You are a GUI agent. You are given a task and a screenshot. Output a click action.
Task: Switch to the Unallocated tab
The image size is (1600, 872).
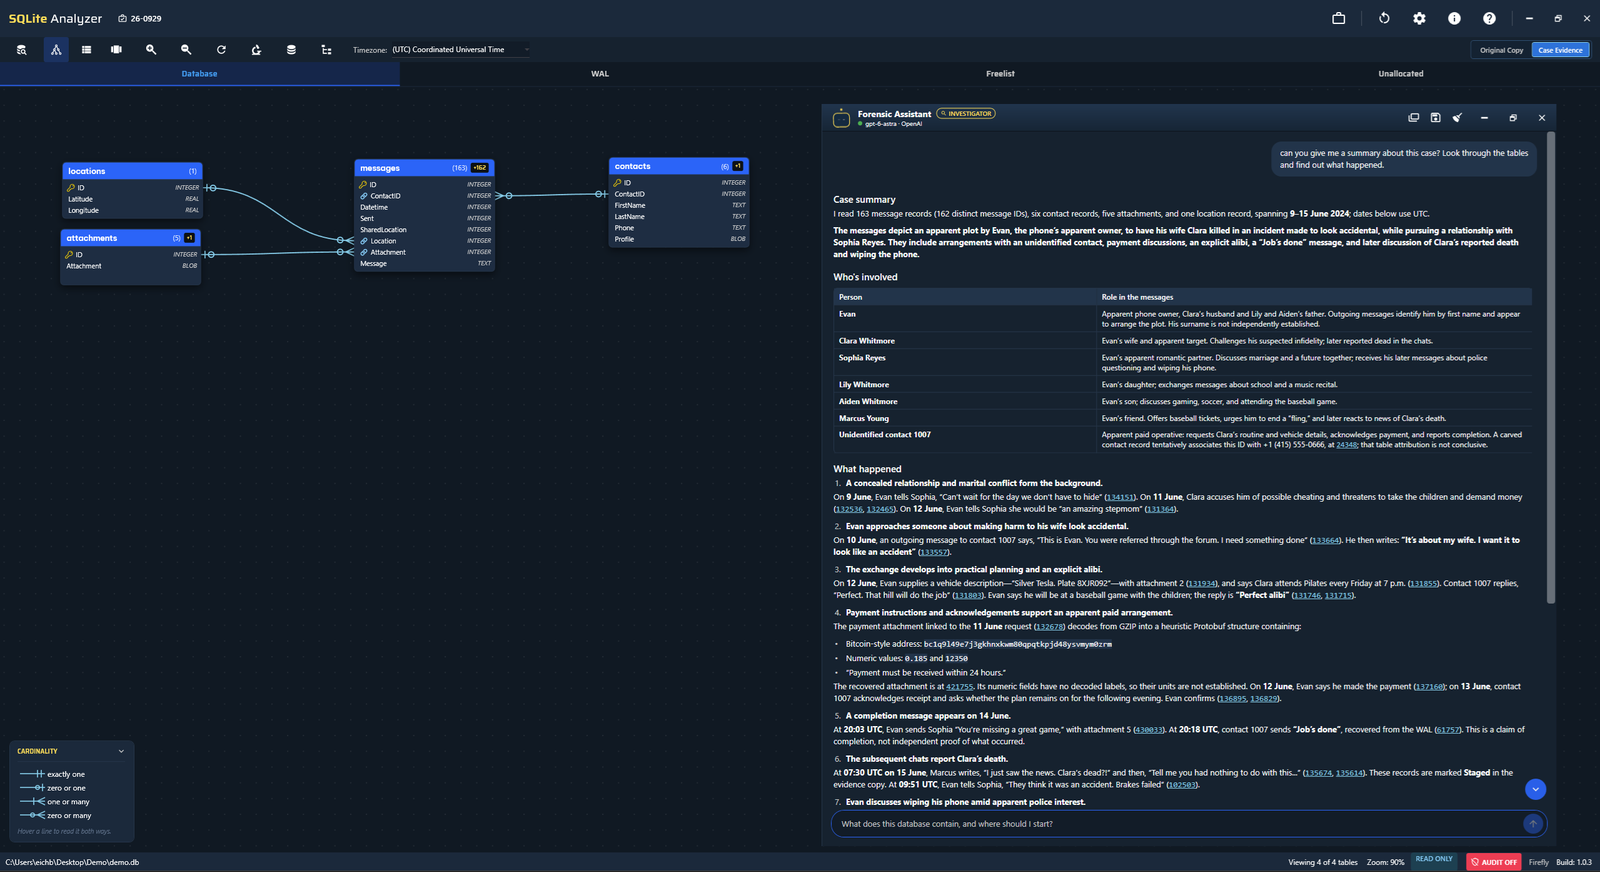click(x=1400, y=74)
